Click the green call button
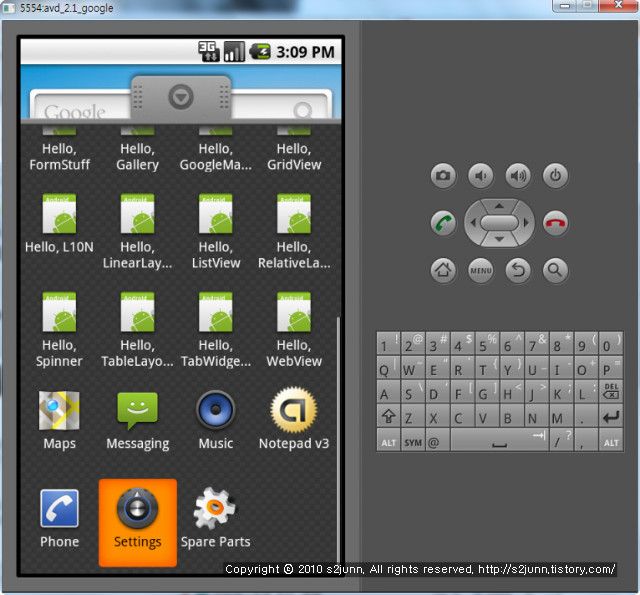This screenshot has height=595, width=640. pyautogui.click(x=443, y=223)
